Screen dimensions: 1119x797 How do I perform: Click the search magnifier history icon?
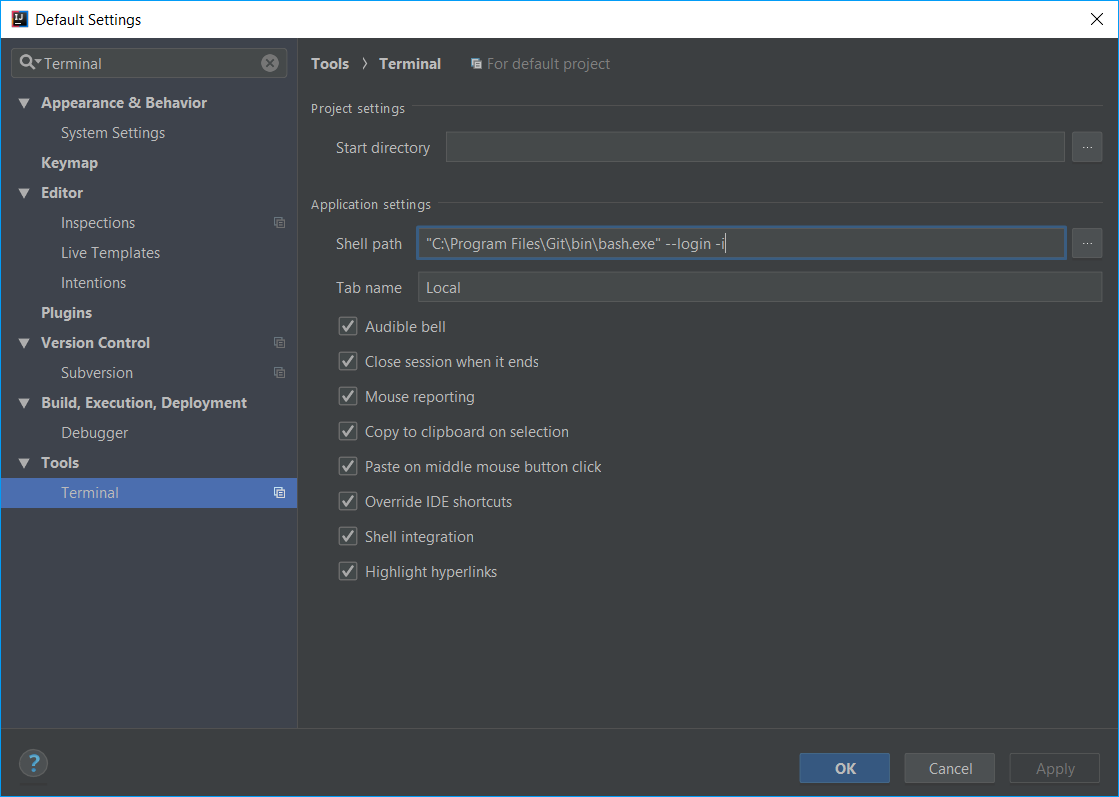pyautogui.click(x=29, y=63)
